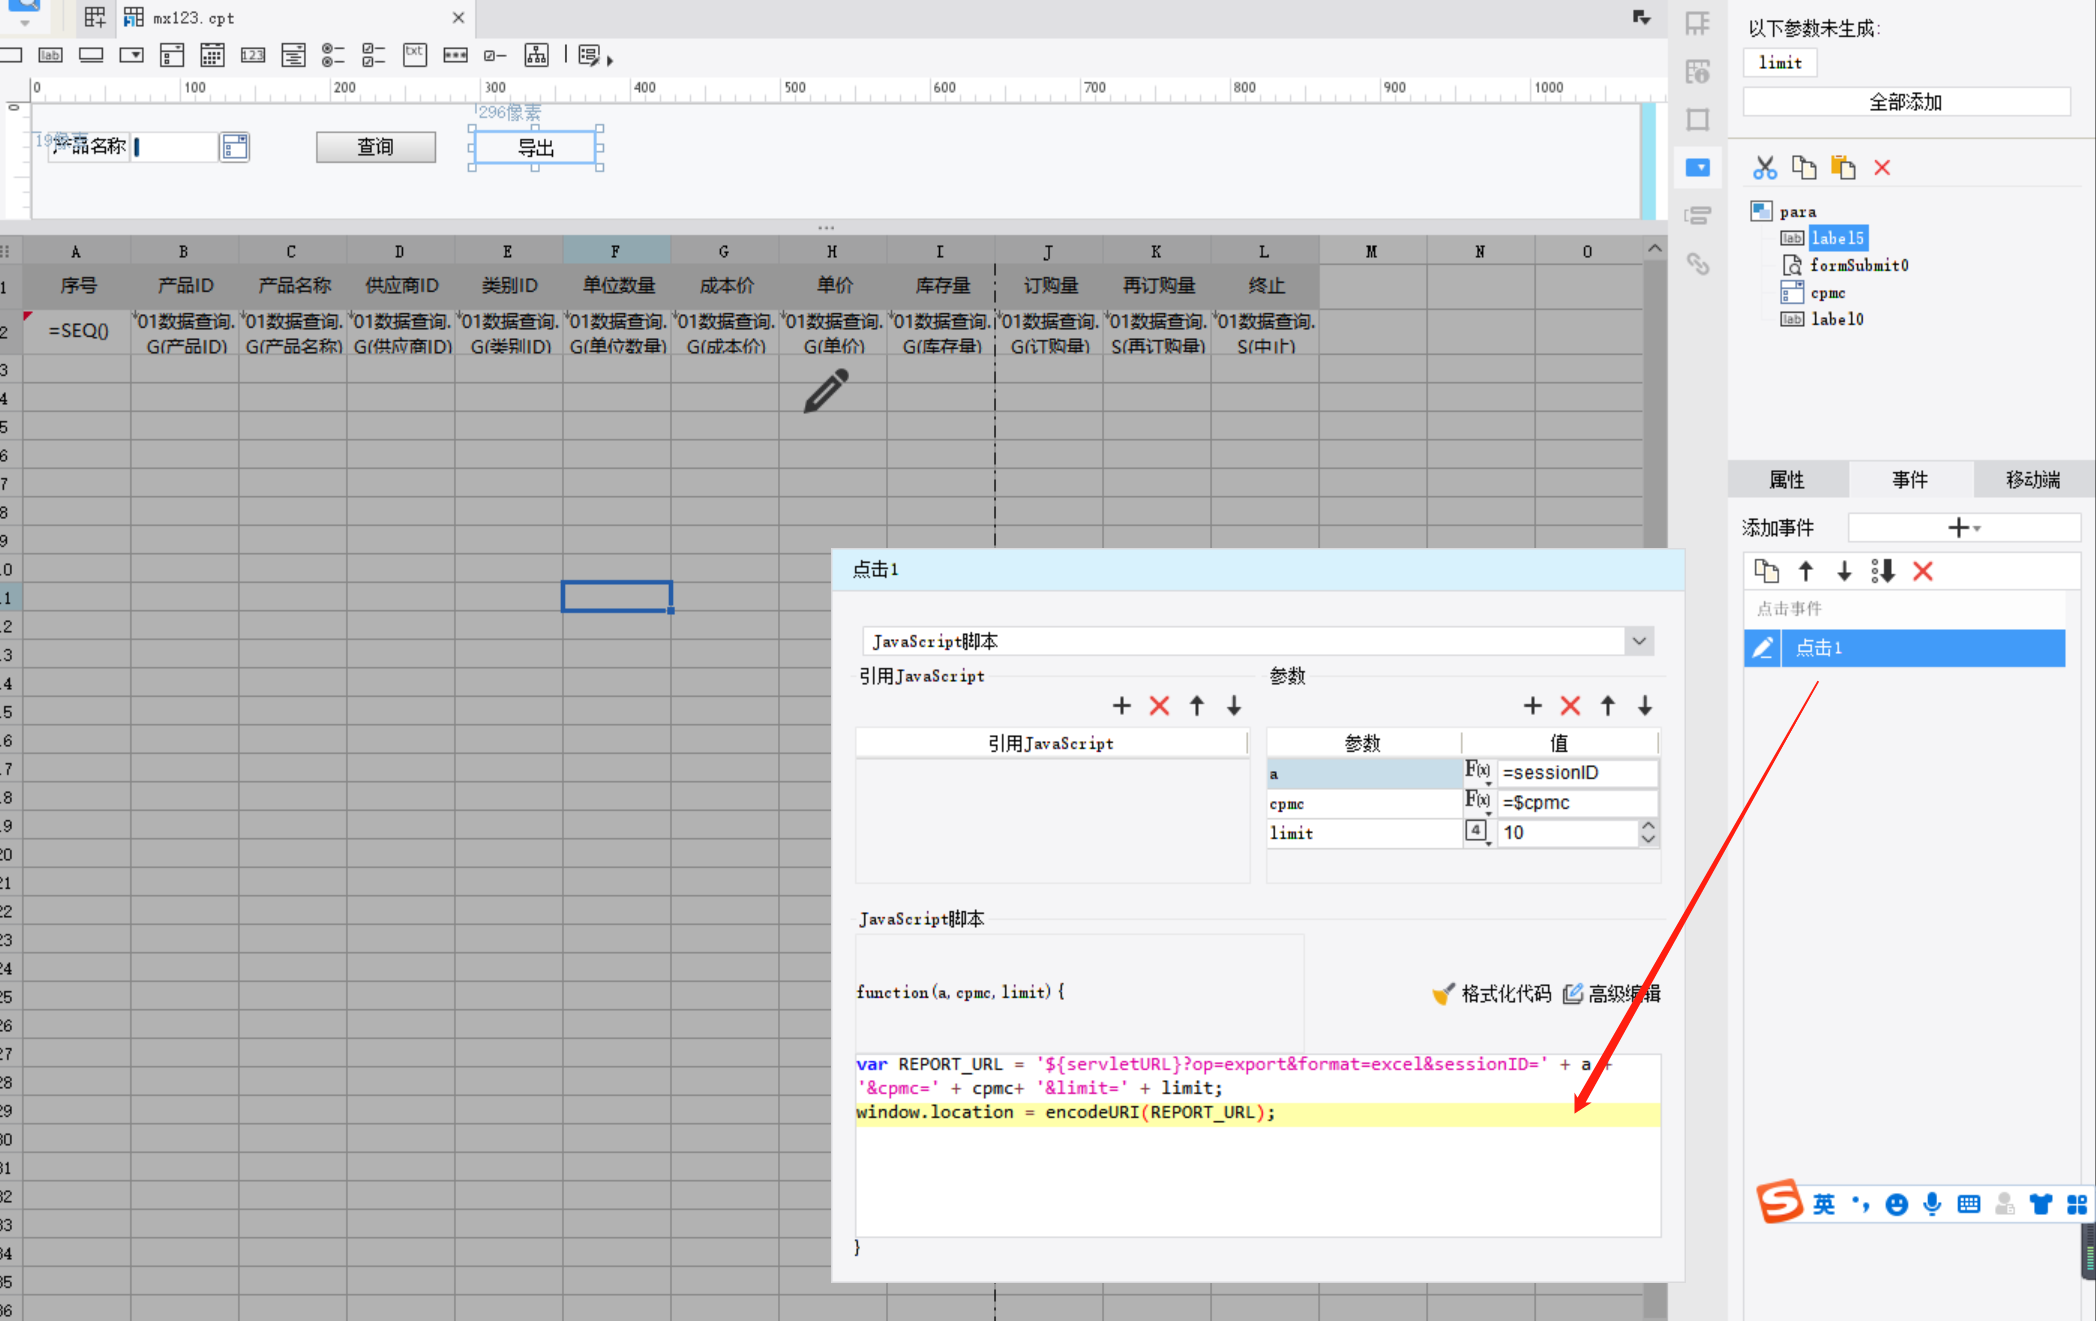Screen dimensions: 2096x1321
Task: Open the predefined widgets edit tool
Action: click(589, 55)
